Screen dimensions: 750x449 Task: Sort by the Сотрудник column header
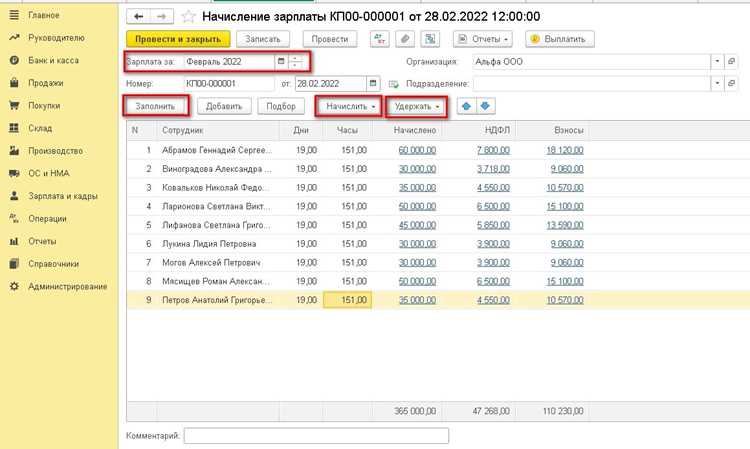pos(217,130)
